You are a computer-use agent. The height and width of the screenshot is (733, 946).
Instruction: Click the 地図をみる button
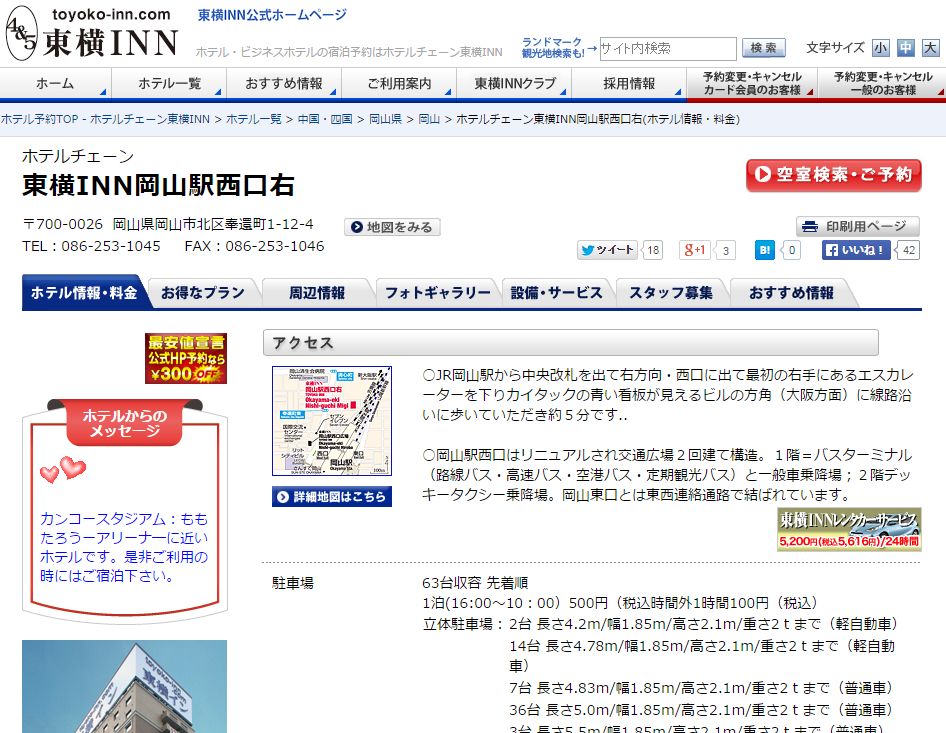coord(392,227)
